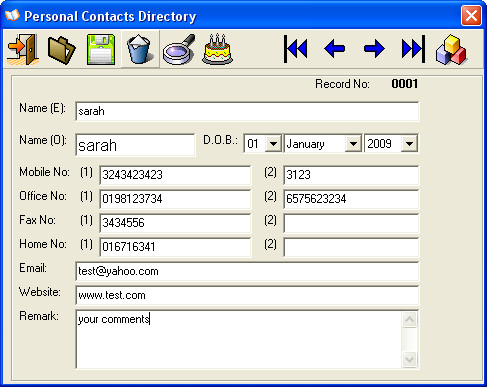Click the "D.O.B.:" label
The width and height of the screenshot is (487, 387).
point(220,140)
